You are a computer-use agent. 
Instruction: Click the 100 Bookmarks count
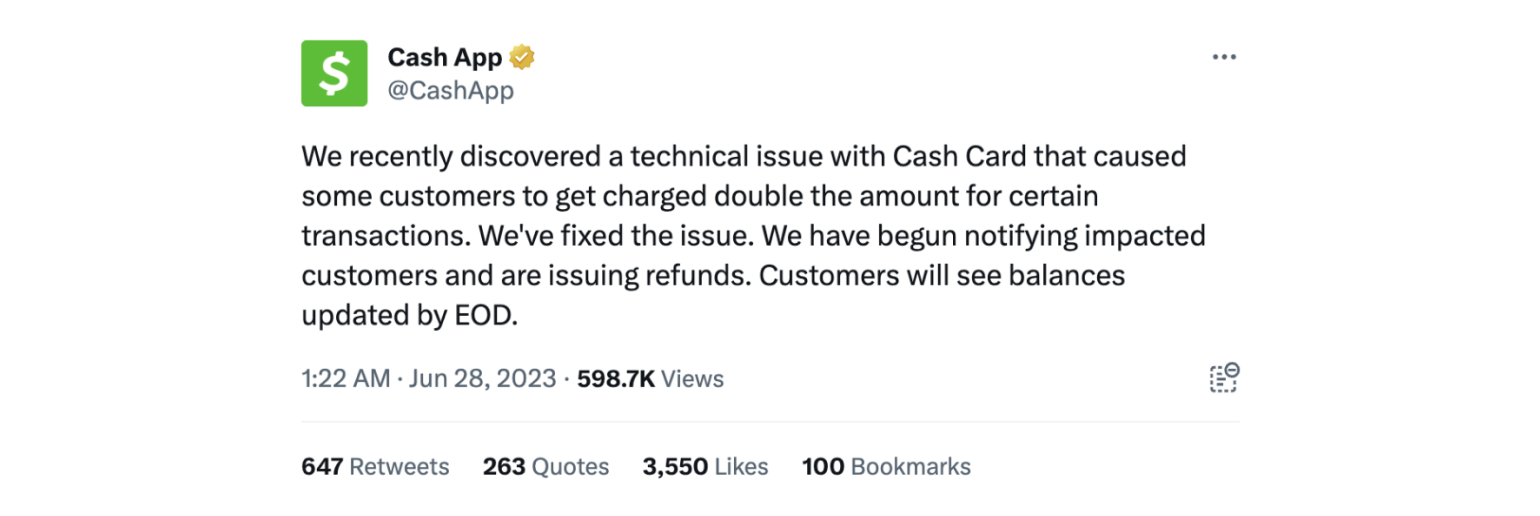(886, 466)
